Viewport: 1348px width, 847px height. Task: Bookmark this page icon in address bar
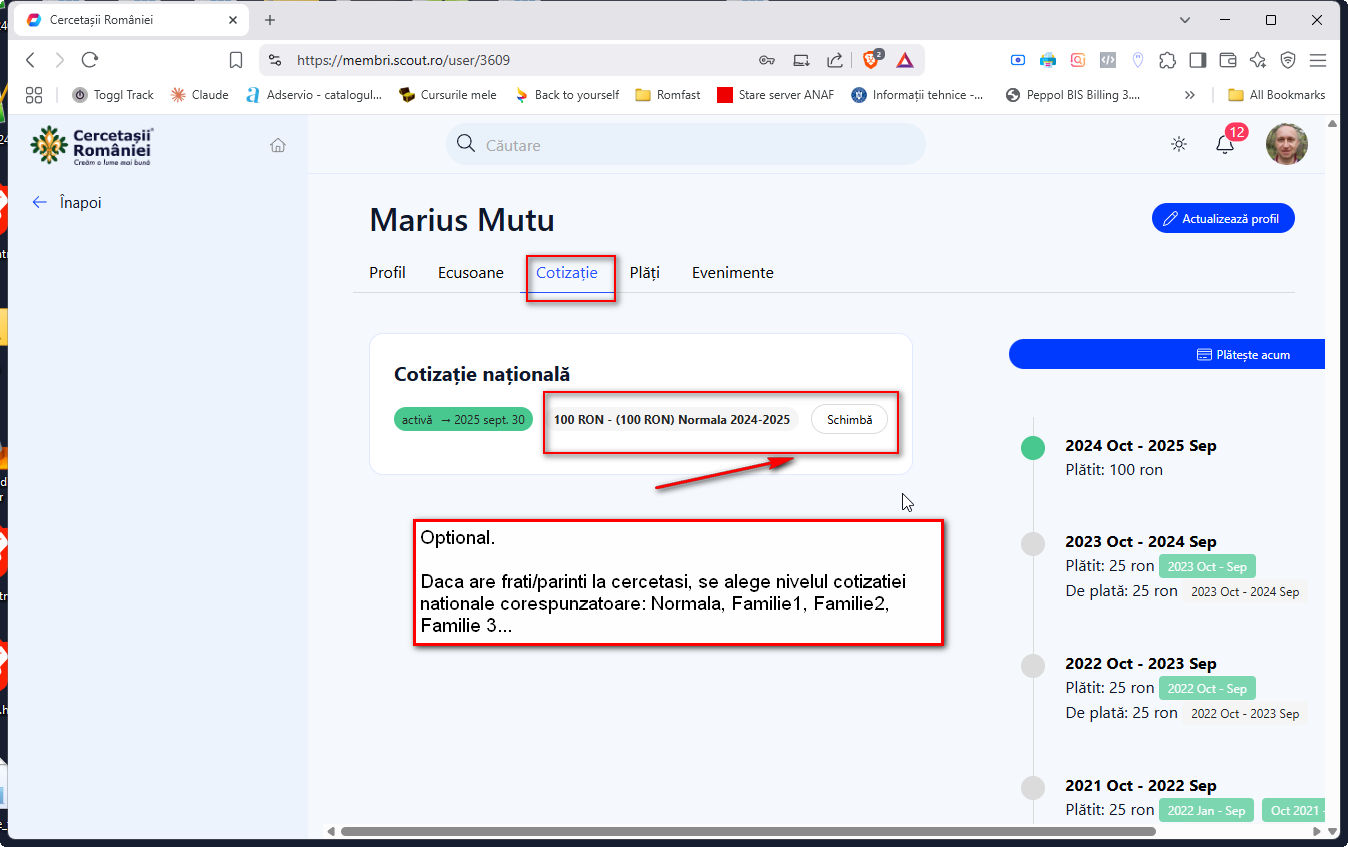click(x=236, y=60)
